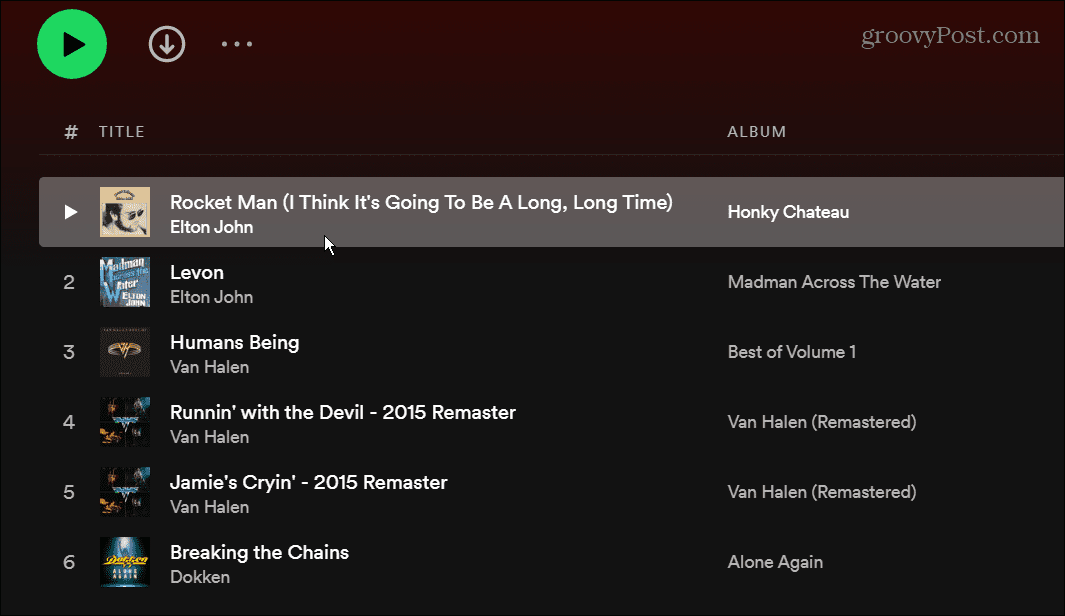Click the Dokken Alone Again cover thumbnail
1065x616 pixels.
point(125,562)
